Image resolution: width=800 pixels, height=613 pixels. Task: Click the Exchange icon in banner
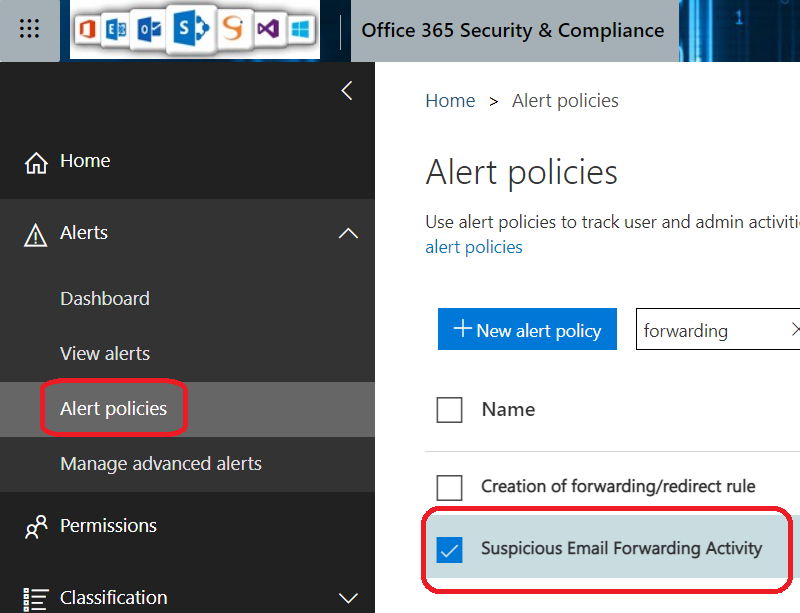[x=118, y=30]
